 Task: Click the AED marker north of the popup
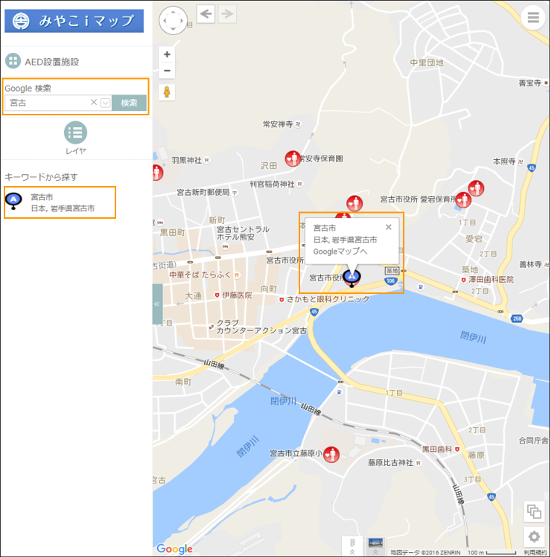tap(355, 204)
